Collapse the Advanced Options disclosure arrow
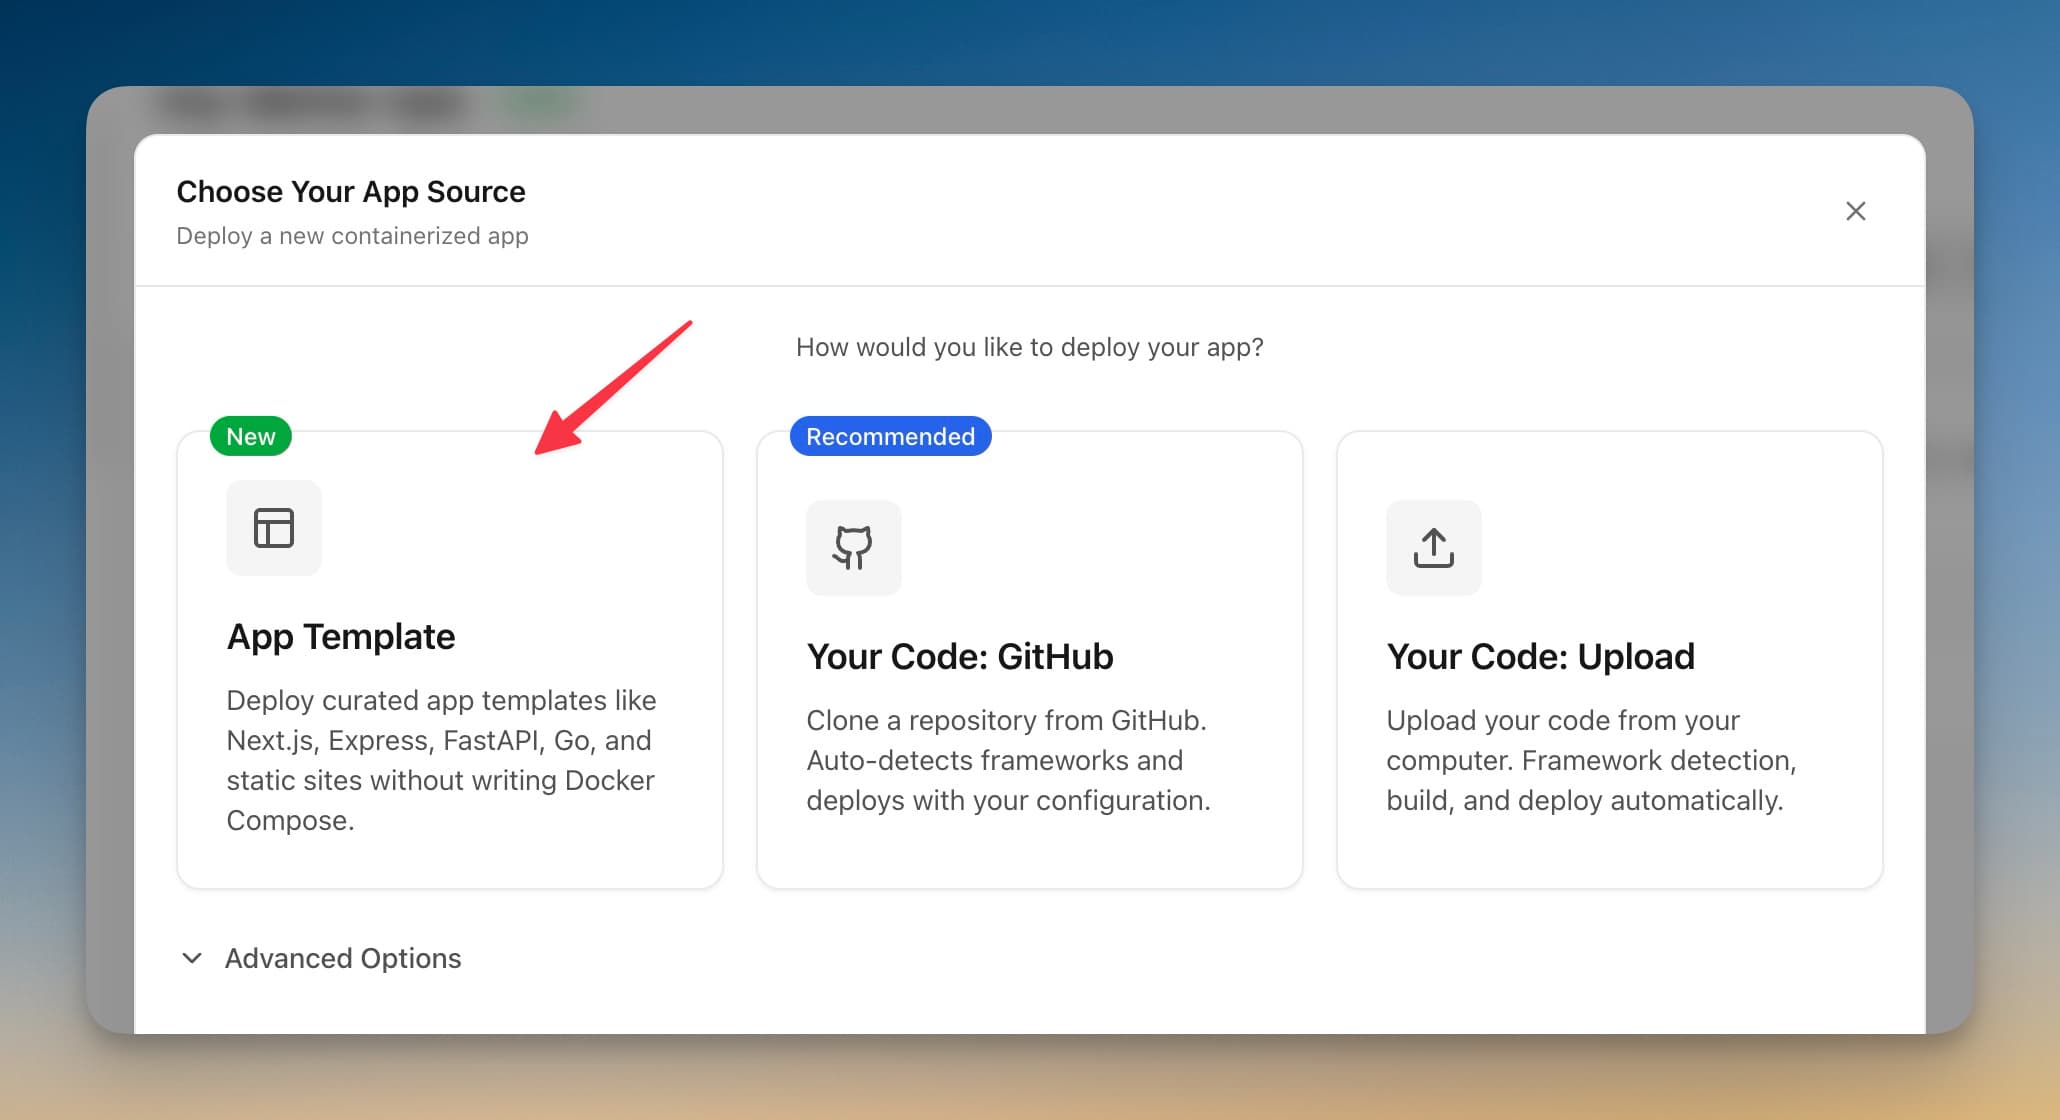Image resolution: width=2060 pixels, height=1120 pixels. point(191,958)
